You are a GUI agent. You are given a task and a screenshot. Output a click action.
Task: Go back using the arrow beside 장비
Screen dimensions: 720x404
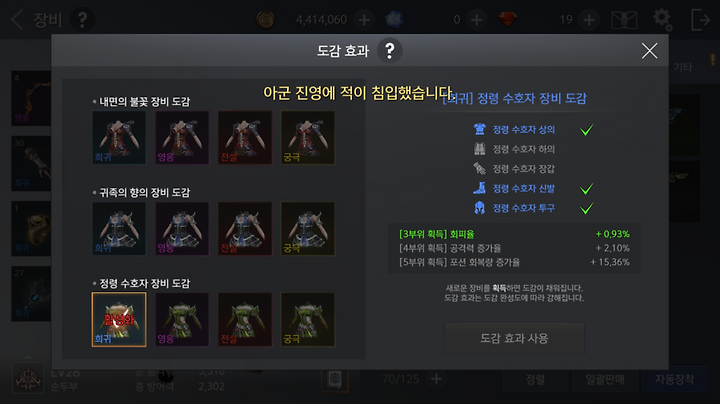coord(17,20)
